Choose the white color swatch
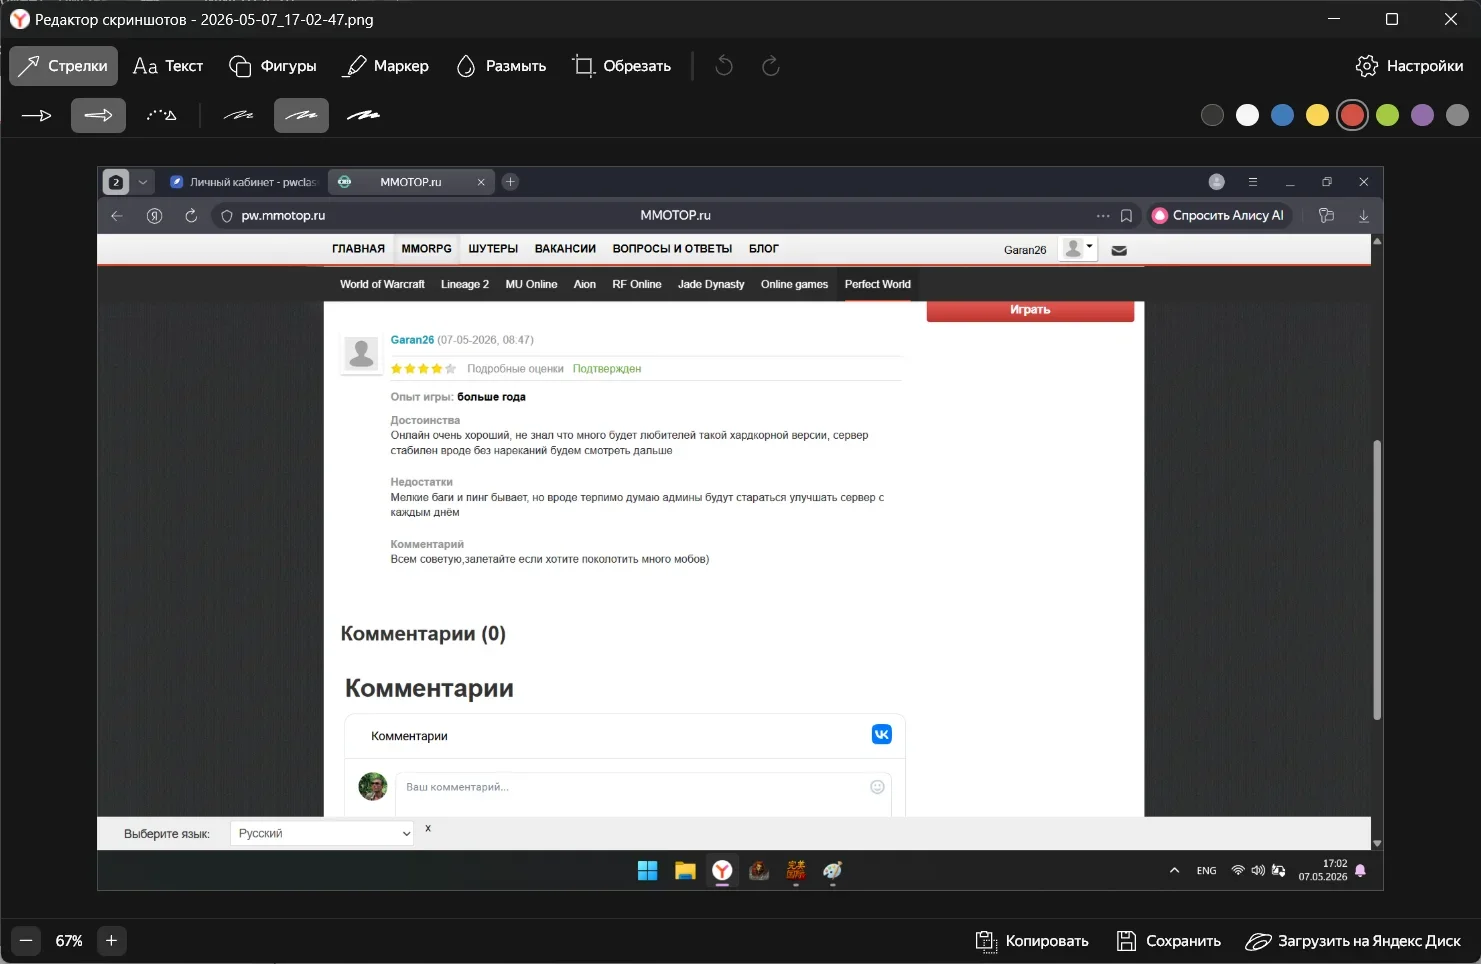This screenshot has height=964, width=1481. [x=1247, y=115]
